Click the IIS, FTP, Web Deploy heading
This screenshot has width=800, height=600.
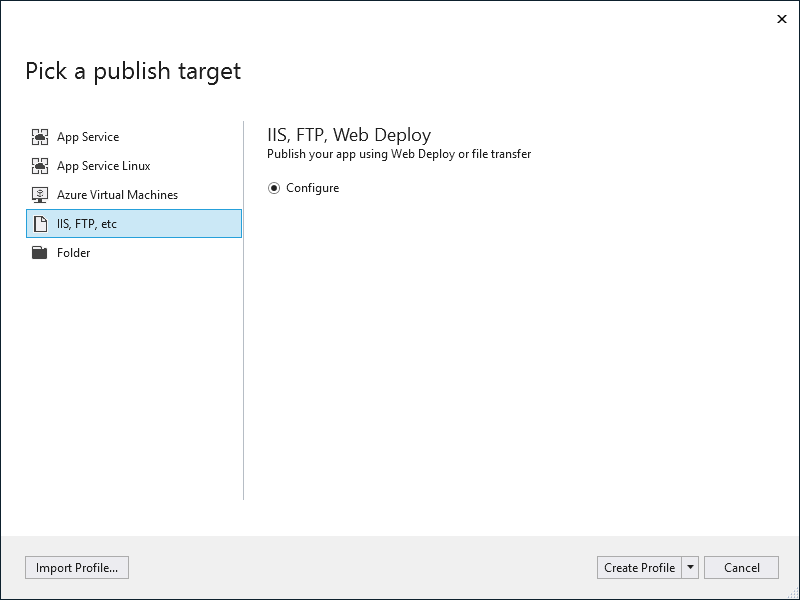coord(349,135)
